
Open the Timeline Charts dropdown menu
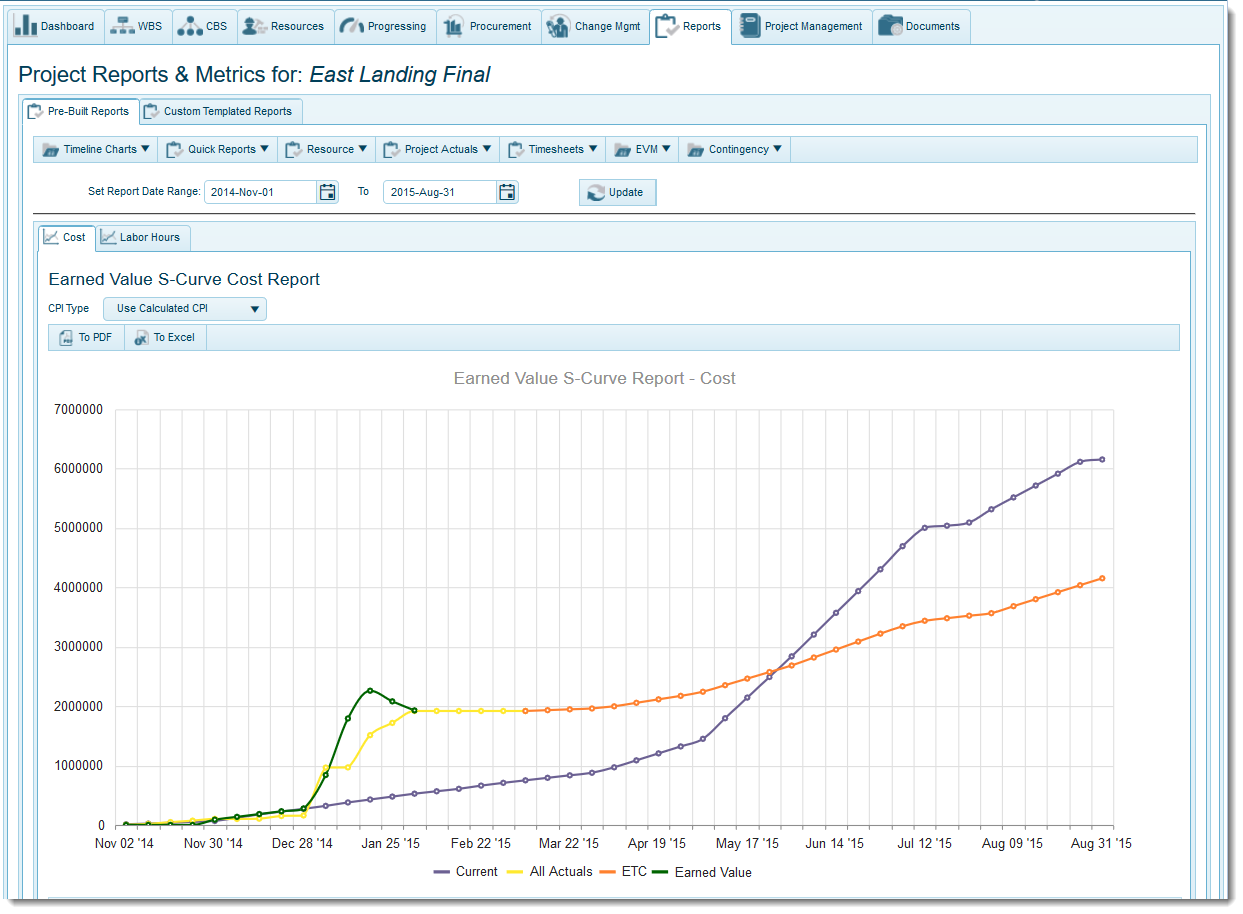tap(95, 149)
